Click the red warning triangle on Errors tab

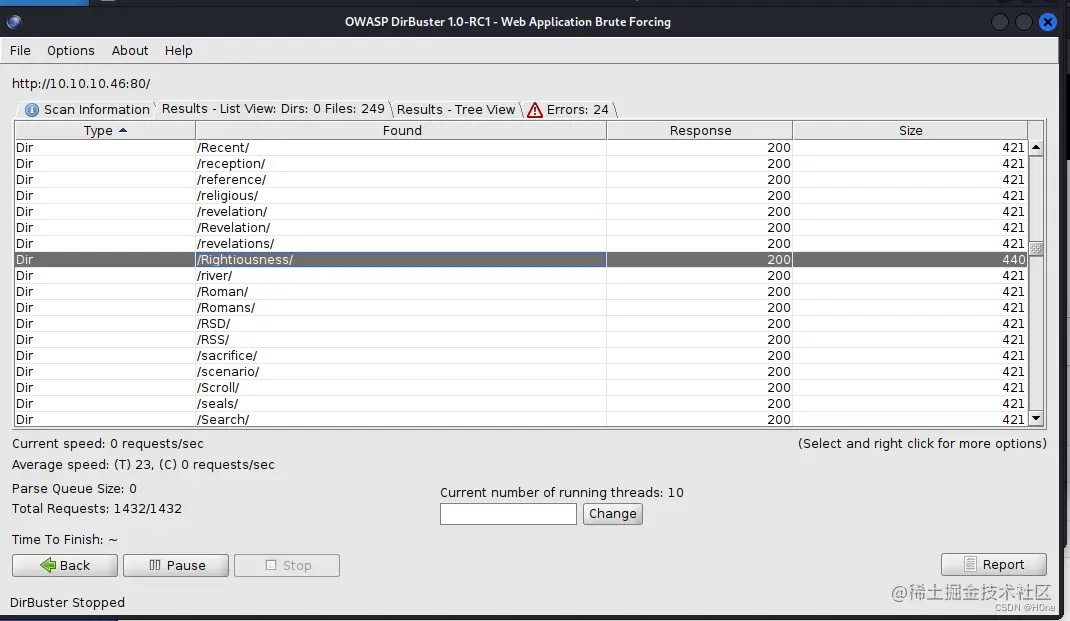click(535, 110)
